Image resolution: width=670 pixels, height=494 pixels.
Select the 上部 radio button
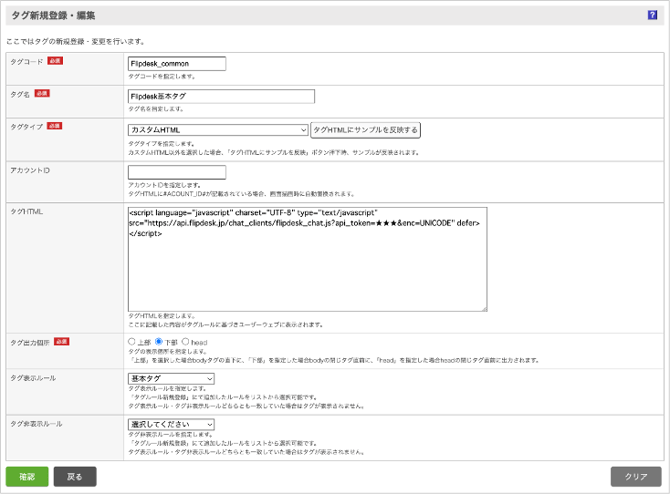[133, 342]
